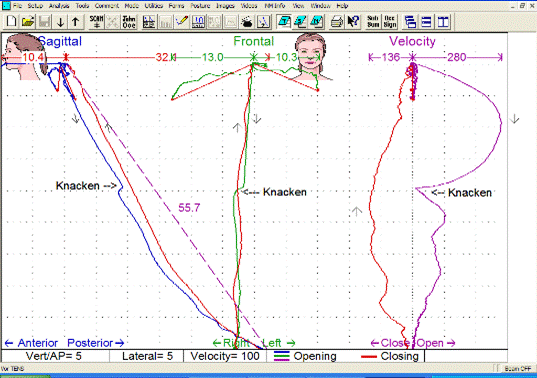Open a file with folder icon

pos(28,22)
